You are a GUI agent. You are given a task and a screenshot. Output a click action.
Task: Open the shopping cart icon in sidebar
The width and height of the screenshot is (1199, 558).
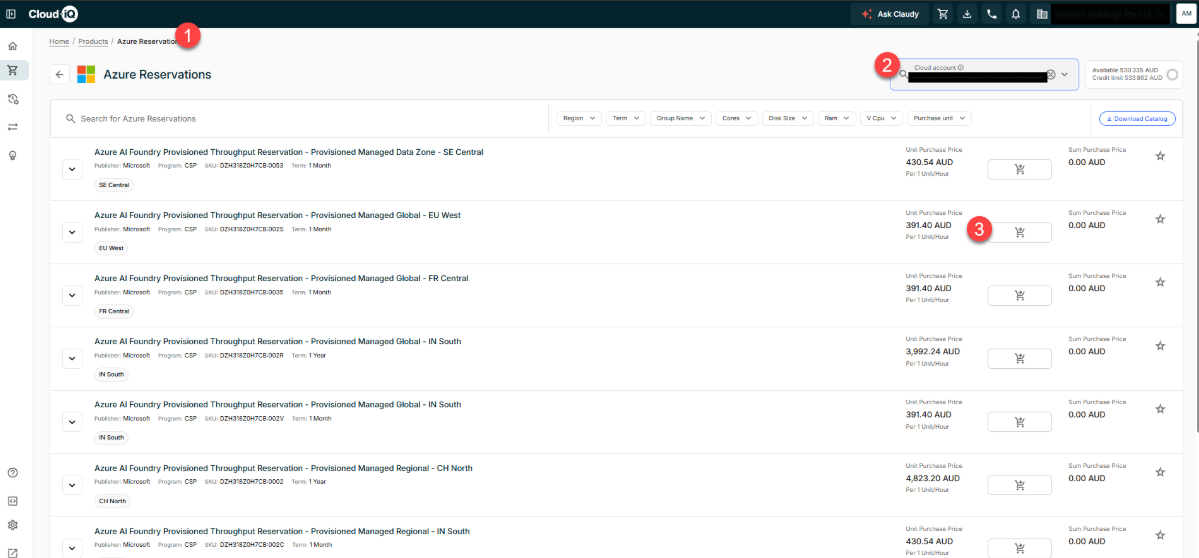(x=12, y=70)
